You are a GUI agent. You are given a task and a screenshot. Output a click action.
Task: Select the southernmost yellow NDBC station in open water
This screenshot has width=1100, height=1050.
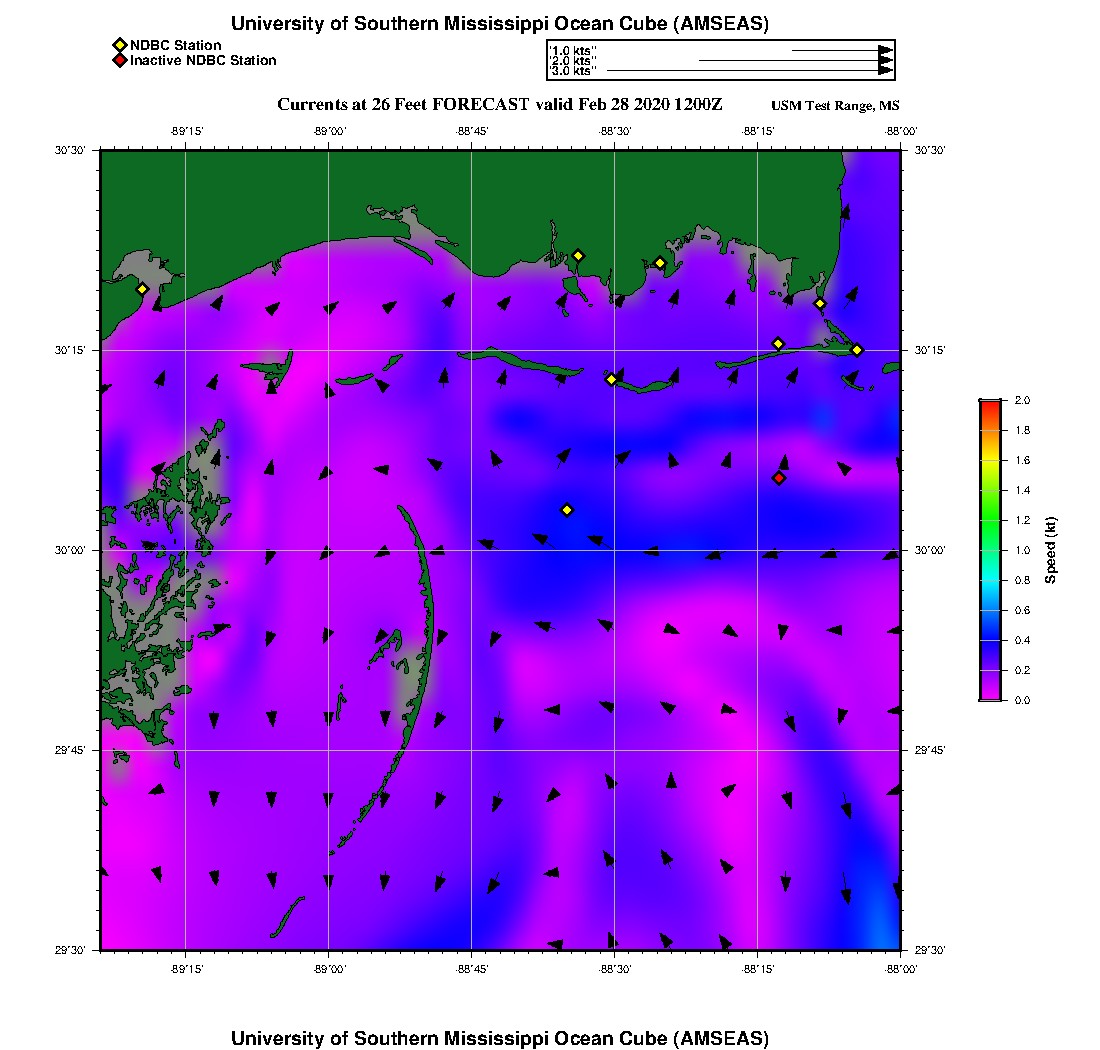click(567, 510)
